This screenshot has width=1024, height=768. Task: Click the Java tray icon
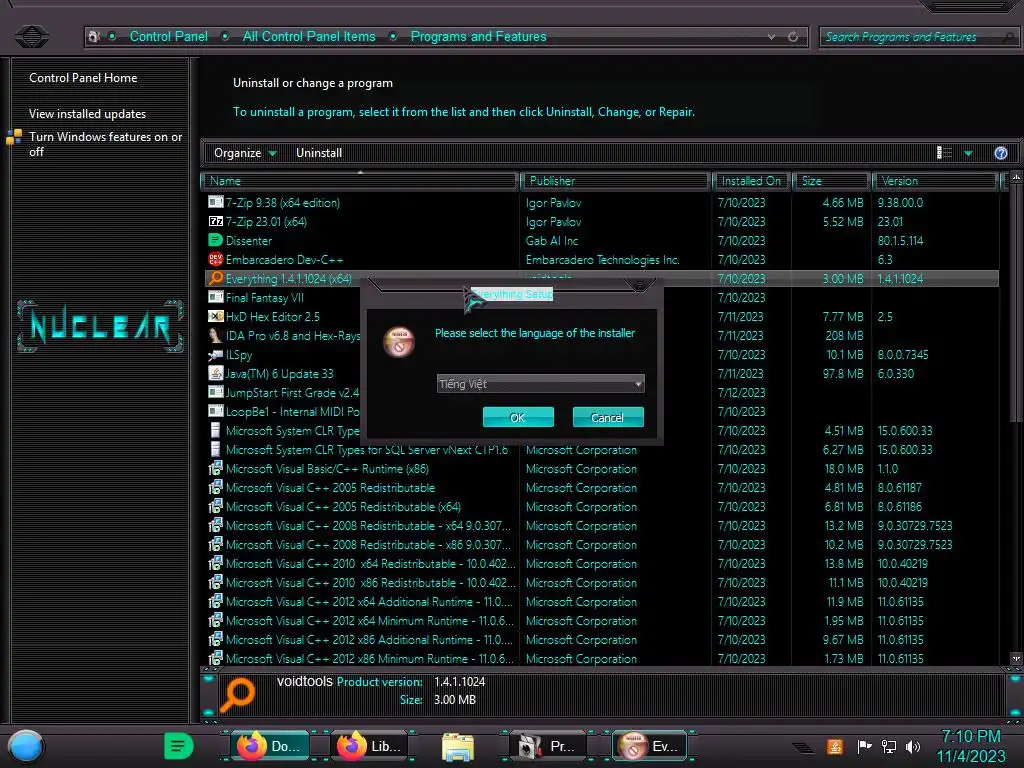point(835,746)
